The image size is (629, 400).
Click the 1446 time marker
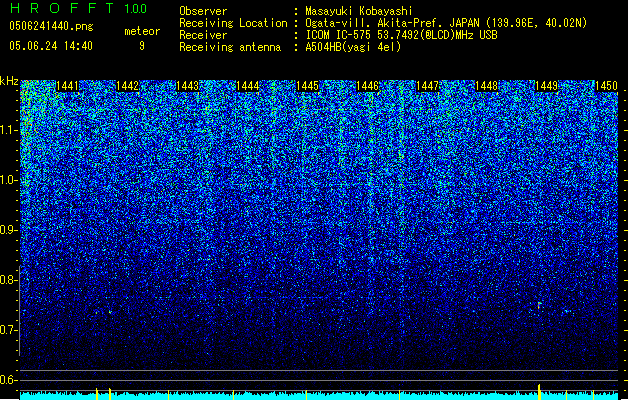pos(367,86)
